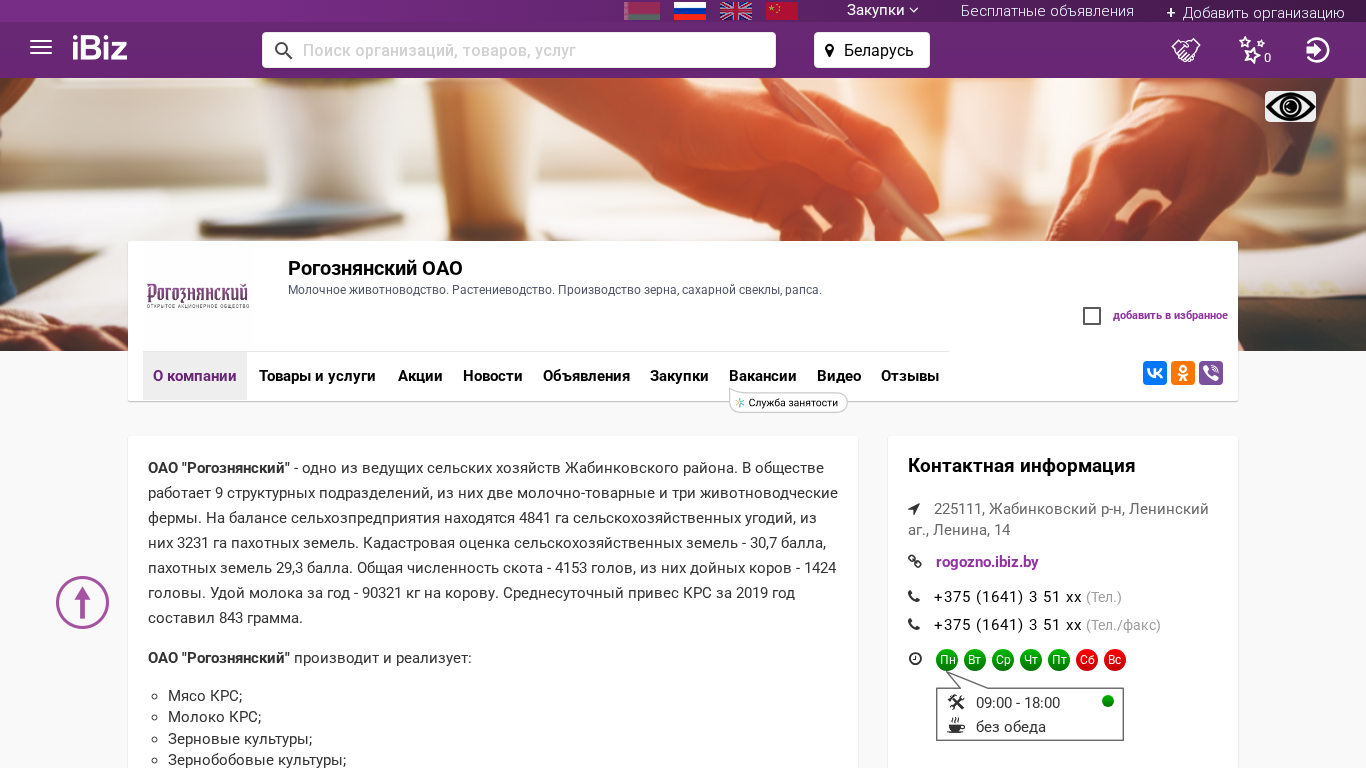Click the Рогознянский ОАО heading
The height and width of the screenshot is (768, 1366).
(x=375, y=268)
